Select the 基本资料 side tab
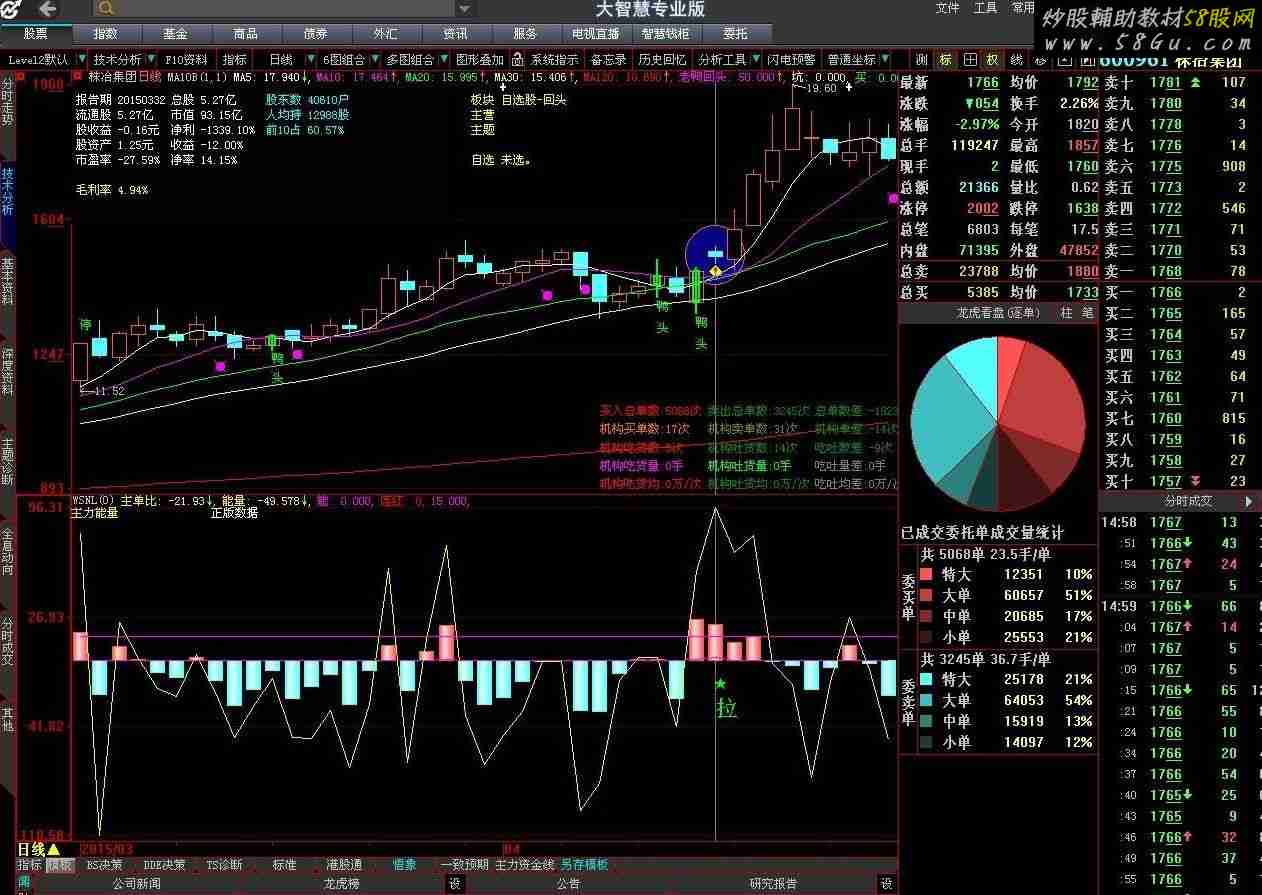The width and height of the screenshot is (1262, 895). click(8, 281)
